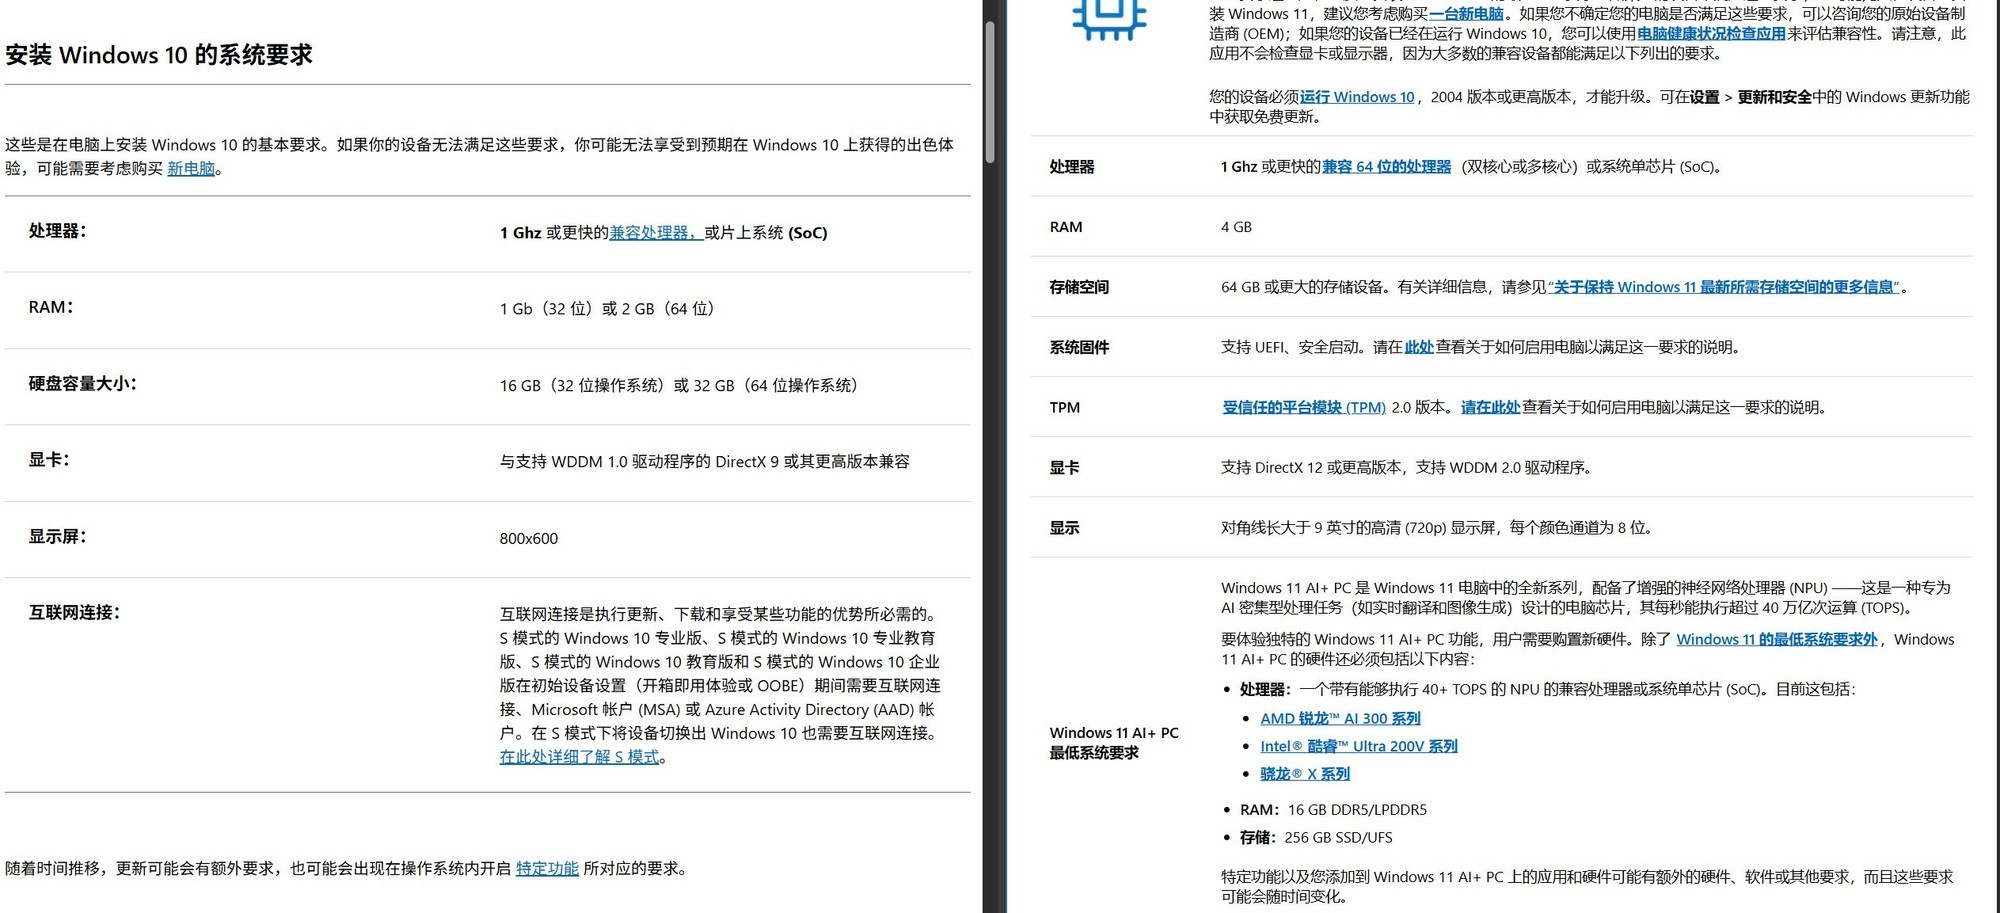Open Intel 酷睿 Ultra 200V 系列 link
2000x913 pixels.
click(1360, 745)
